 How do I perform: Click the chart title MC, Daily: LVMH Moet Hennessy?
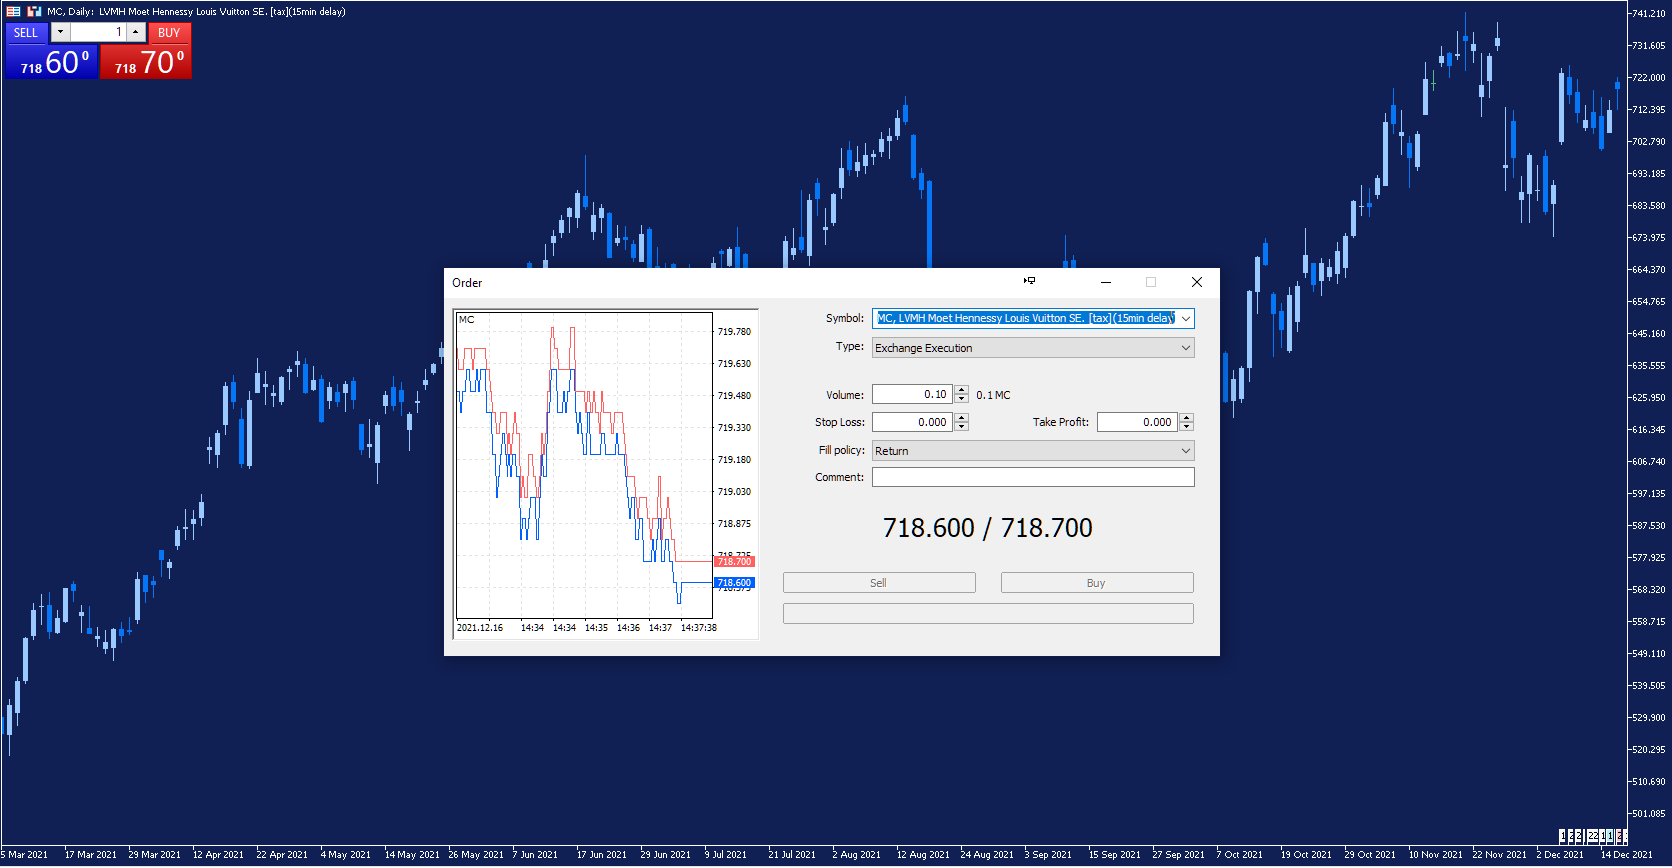[x=196, y=11]
